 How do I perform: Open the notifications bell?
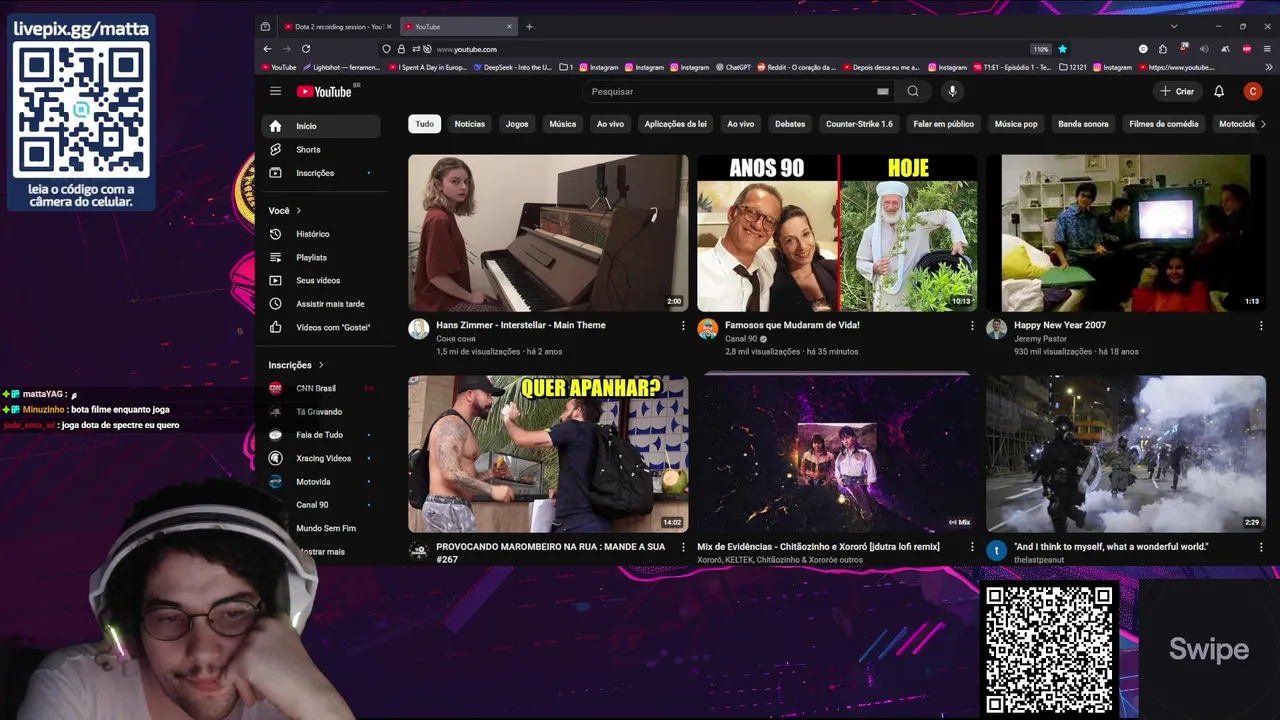1219,91
